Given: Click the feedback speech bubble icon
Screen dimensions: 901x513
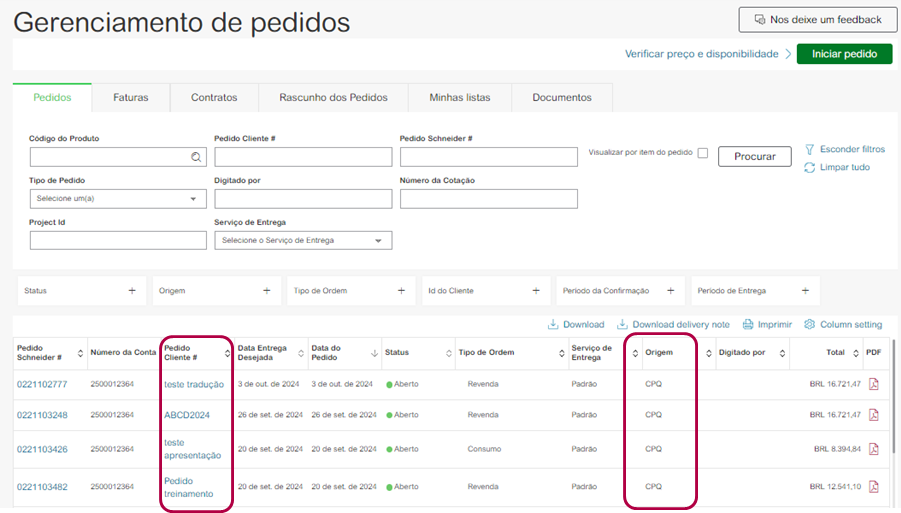Looking at the screenshot, I should (x=760, y=20).
